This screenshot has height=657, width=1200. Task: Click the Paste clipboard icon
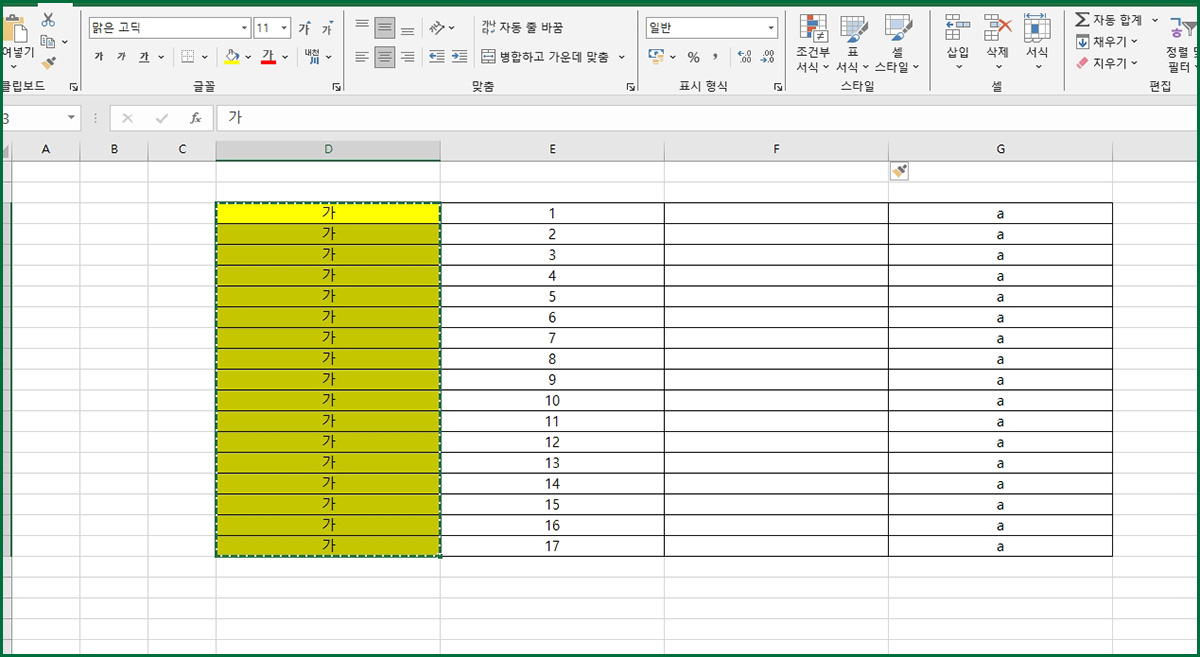click(x=14, y=27)
